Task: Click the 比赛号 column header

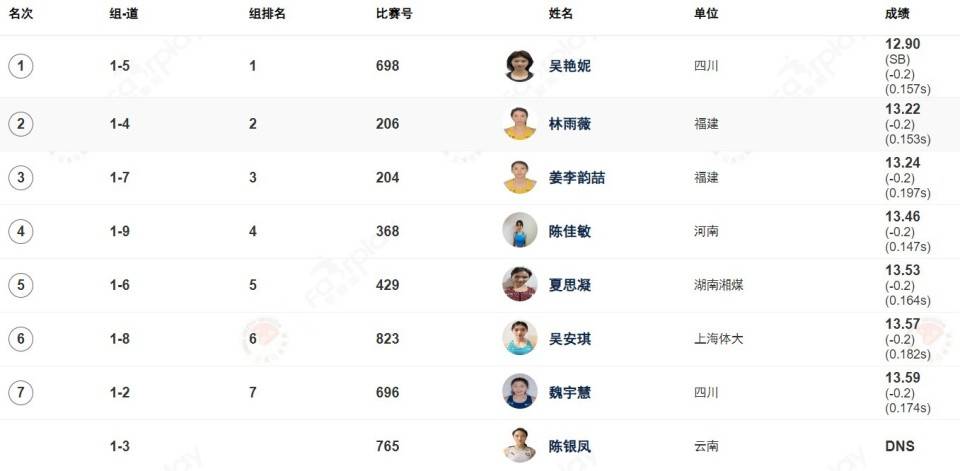Action: [x=394, y=15]
